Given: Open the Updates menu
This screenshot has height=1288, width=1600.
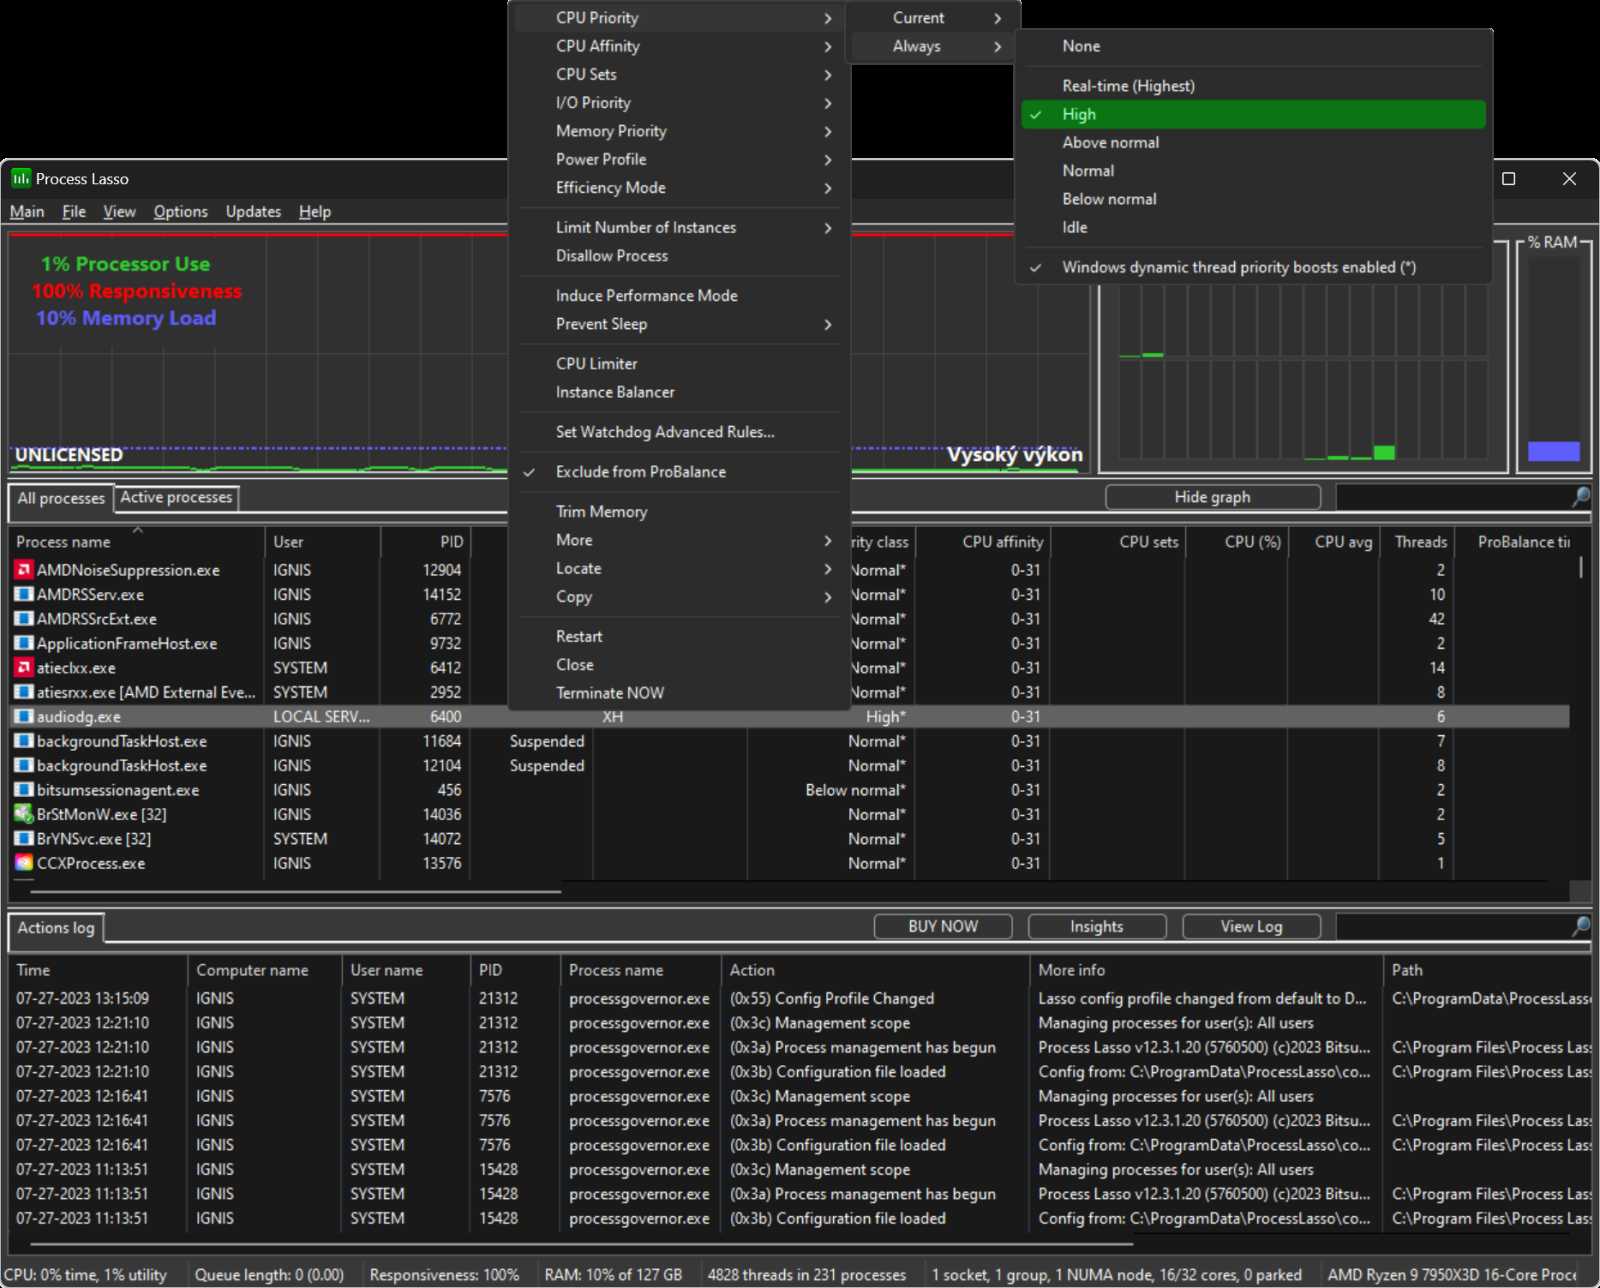Looking at the screenshot, I should coord(253,211).
